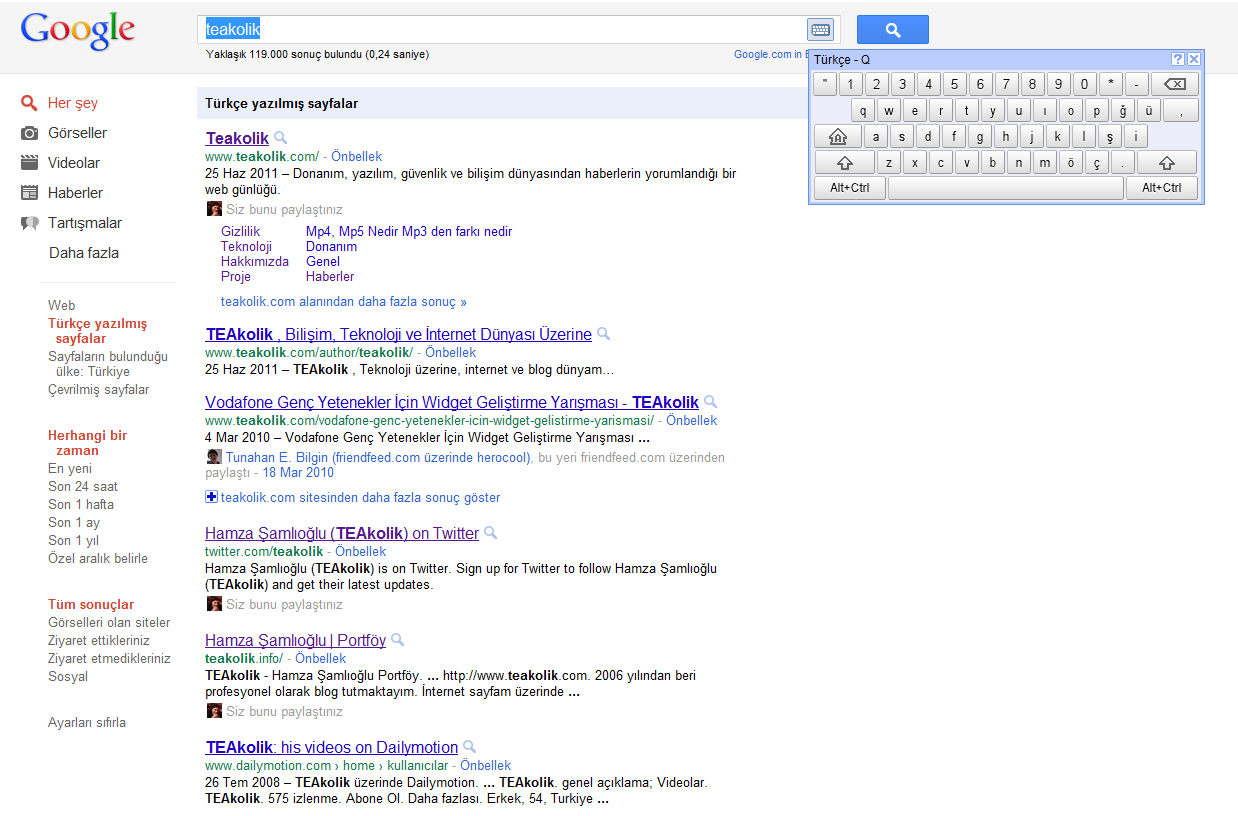Preview the Hamza Şamlıoğlu on Twitter result

tap(490, 533)
